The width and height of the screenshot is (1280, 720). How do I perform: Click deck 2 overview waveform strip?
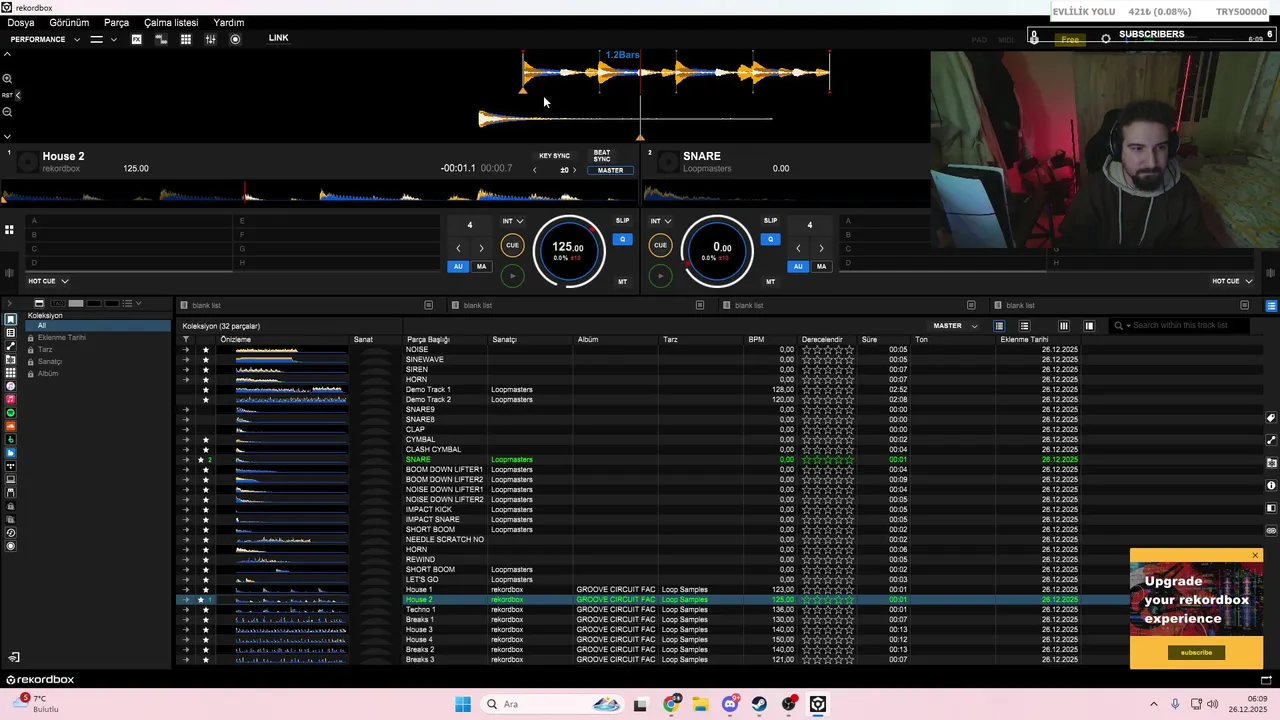(786, 192)
